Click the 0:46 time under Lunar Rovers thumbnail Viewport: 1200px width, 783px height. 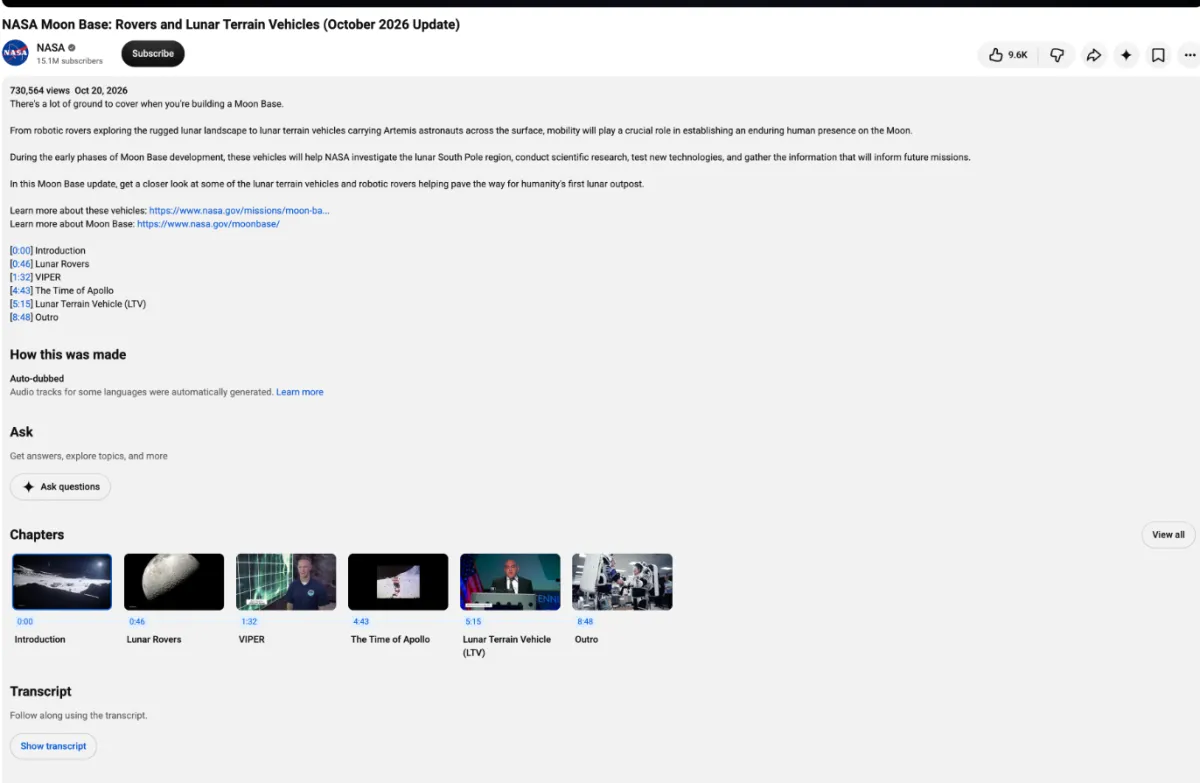pos(137,622)
